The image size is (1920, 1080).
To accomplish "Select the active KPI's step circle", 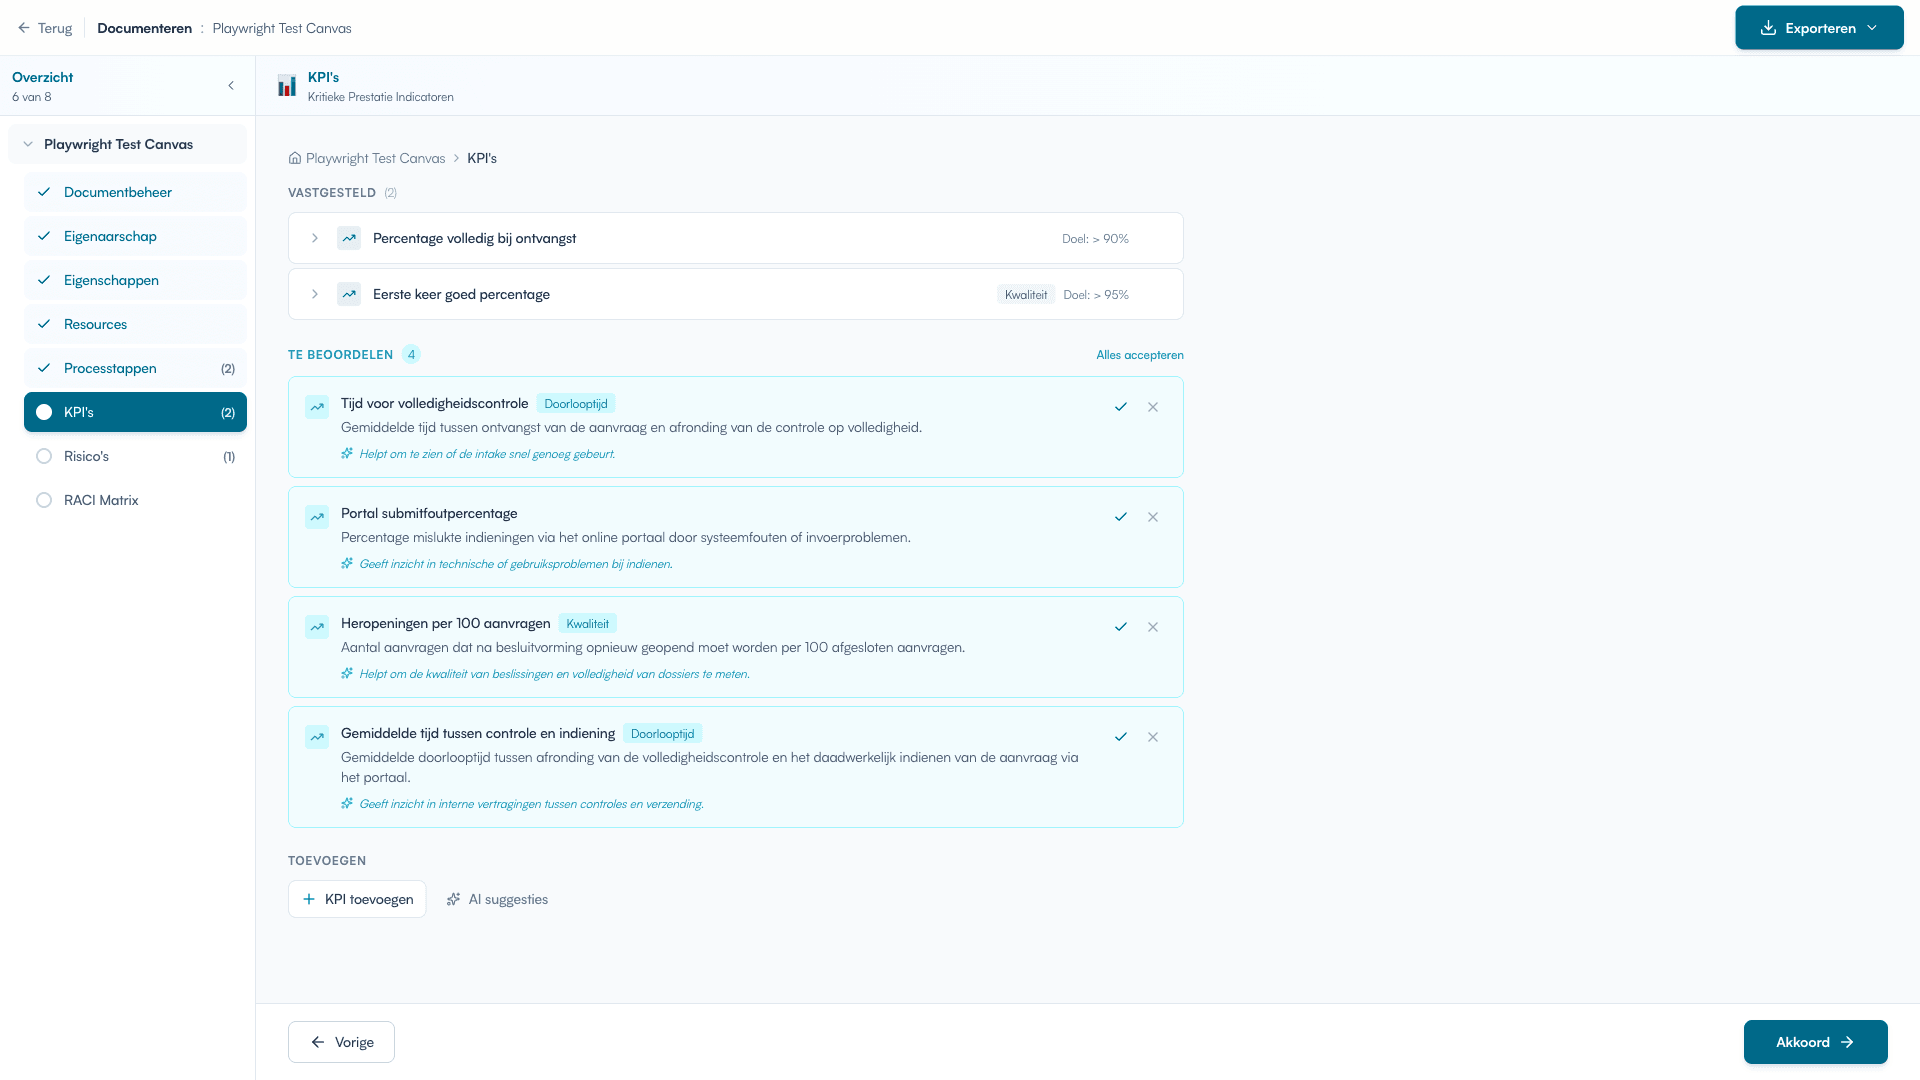I will coord(44,412).
